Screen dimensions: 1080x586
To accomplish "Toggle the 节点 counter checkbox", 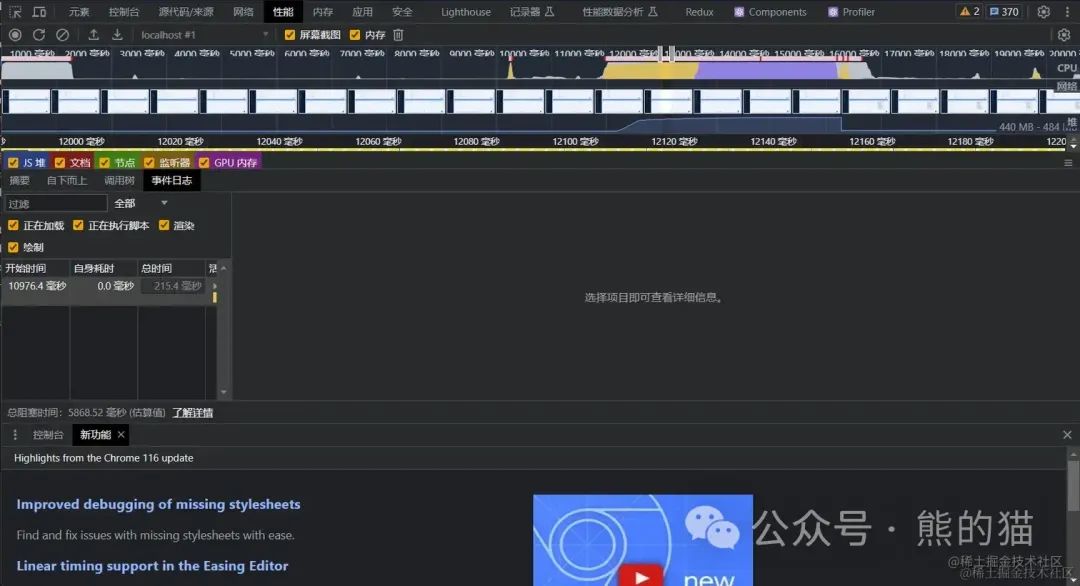I will [105, 163].
